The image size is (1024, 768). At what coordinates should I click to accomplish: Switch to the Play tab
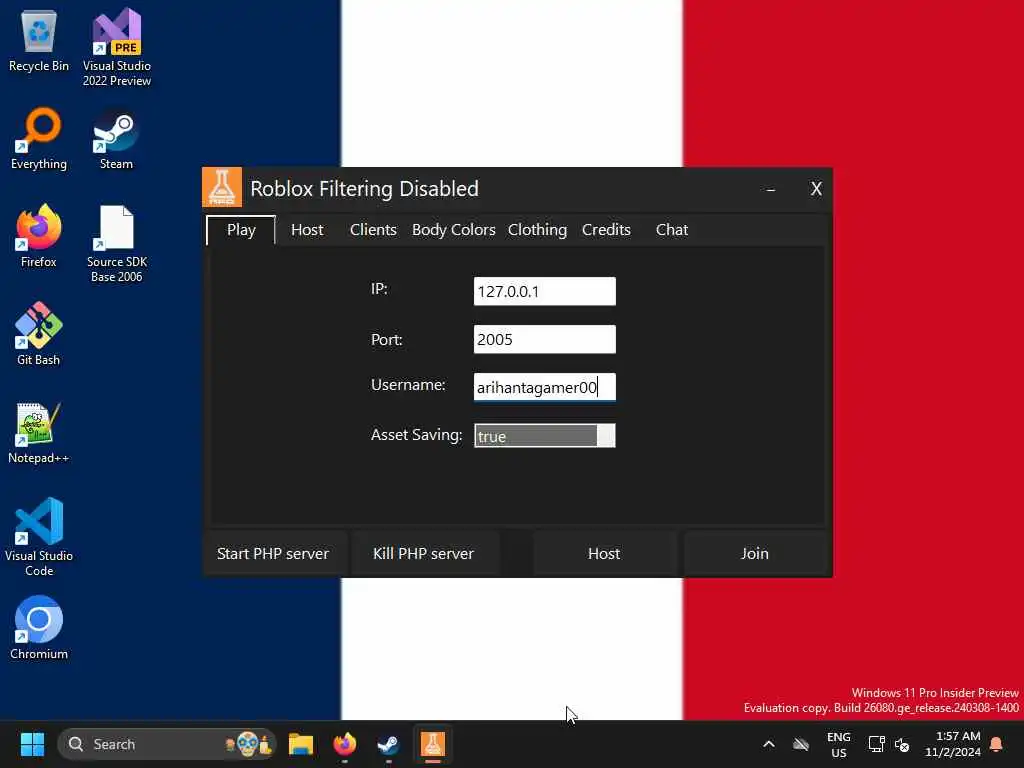241,230
